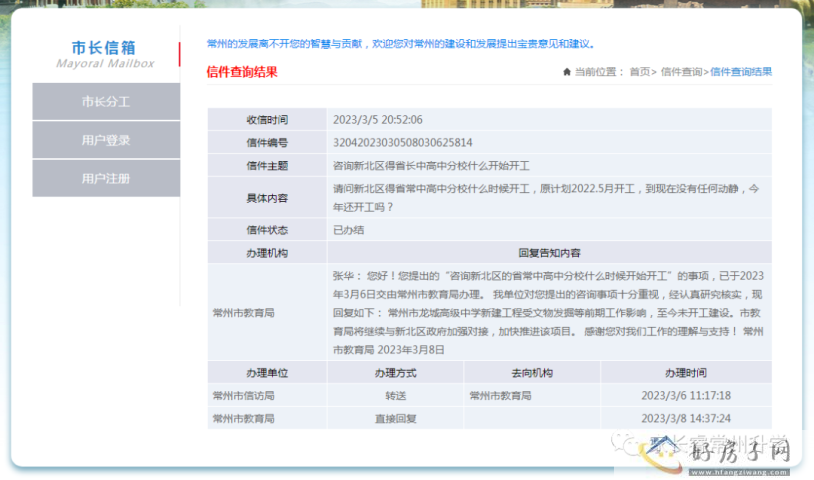Viewport: 814px width, 480px height.
Task: Go to 信件查询 in the breadcrumb
Action: pyautogui.click(x=681, y=72)
